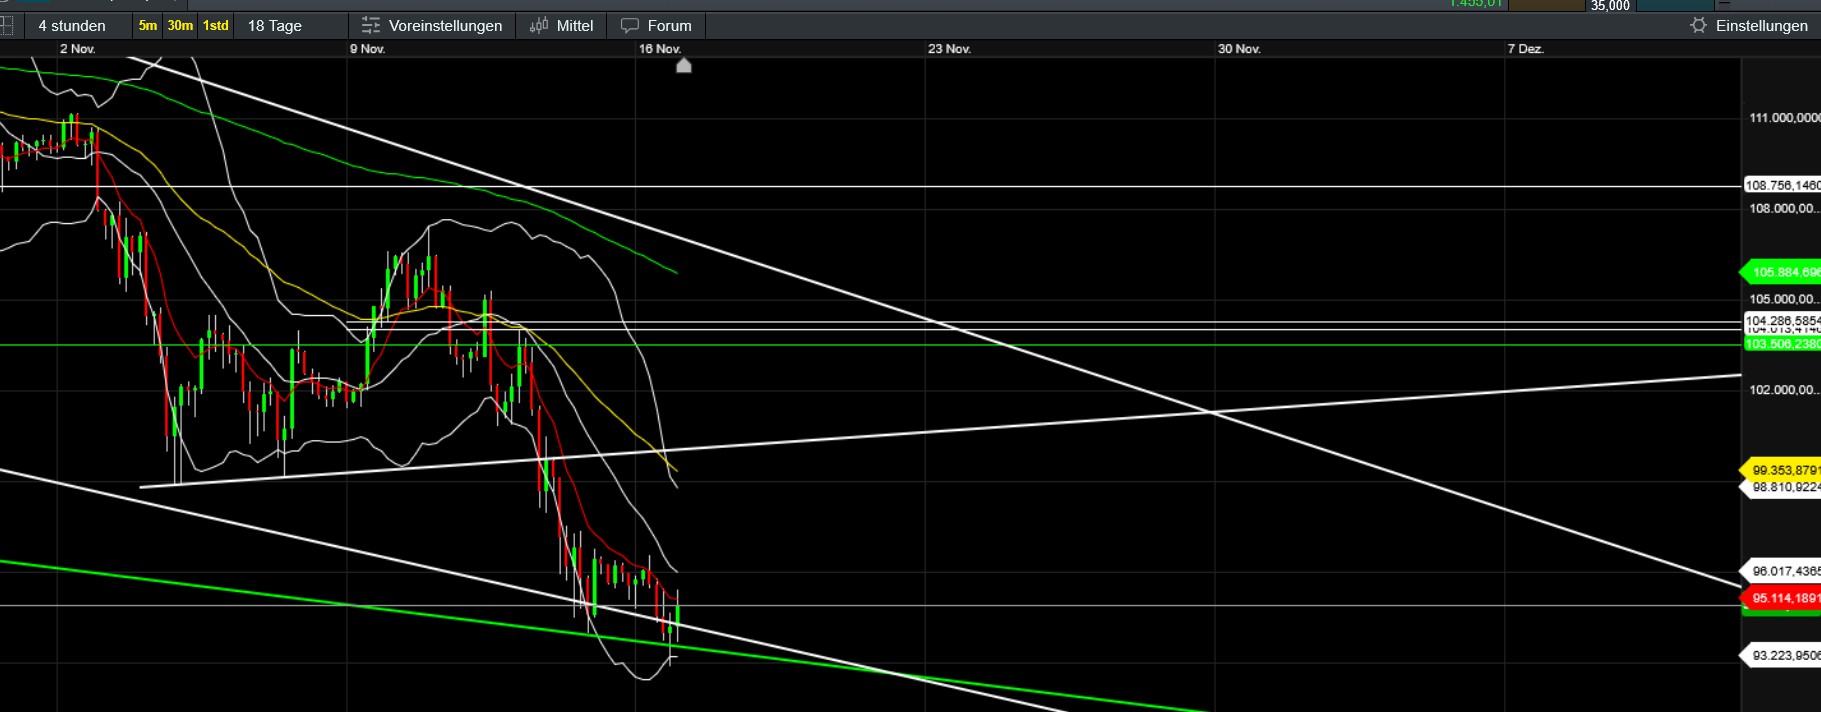This screenshot has height=712, width=1821.
Task: Select the red 95.114 current price label
Action: (1784, 598)
